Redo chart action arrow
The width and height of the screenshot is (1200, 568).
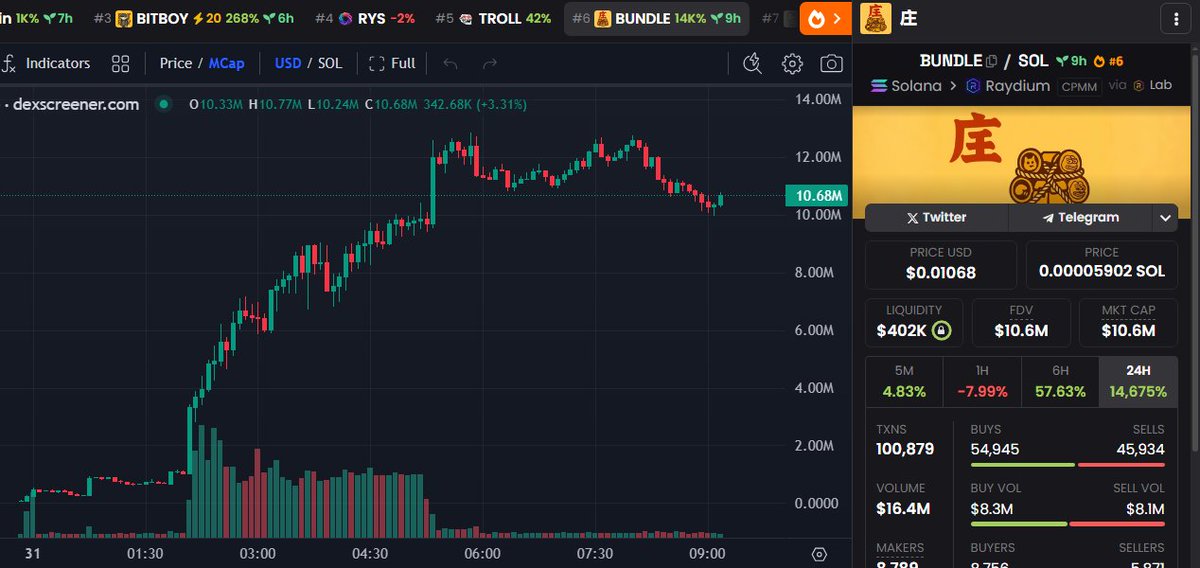(490, 64)
